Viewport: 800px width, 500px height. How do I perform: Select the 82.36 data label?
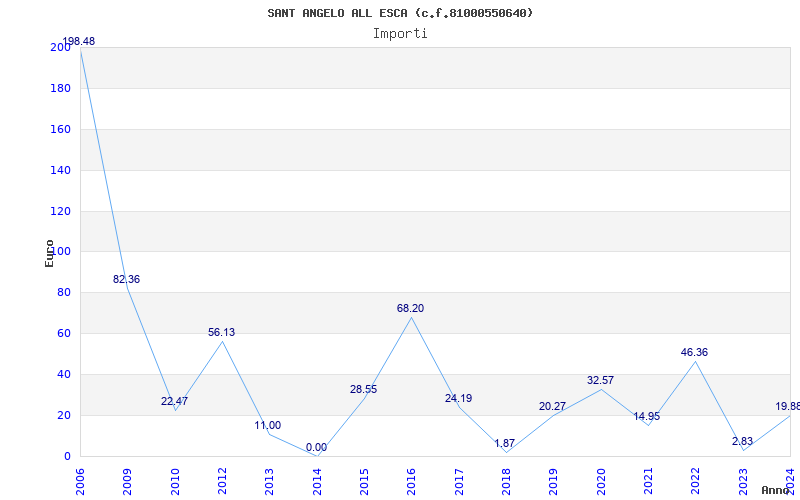[x=126, y=279]
